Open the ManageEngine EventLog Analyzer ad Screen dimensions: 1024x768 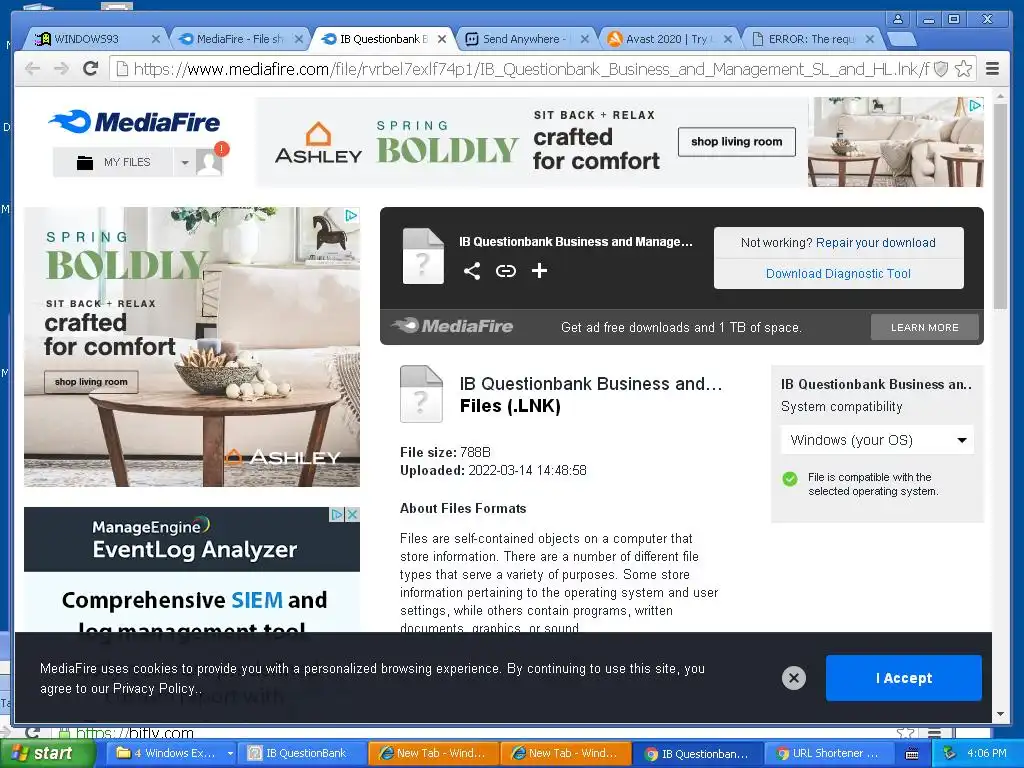(192, 569)
